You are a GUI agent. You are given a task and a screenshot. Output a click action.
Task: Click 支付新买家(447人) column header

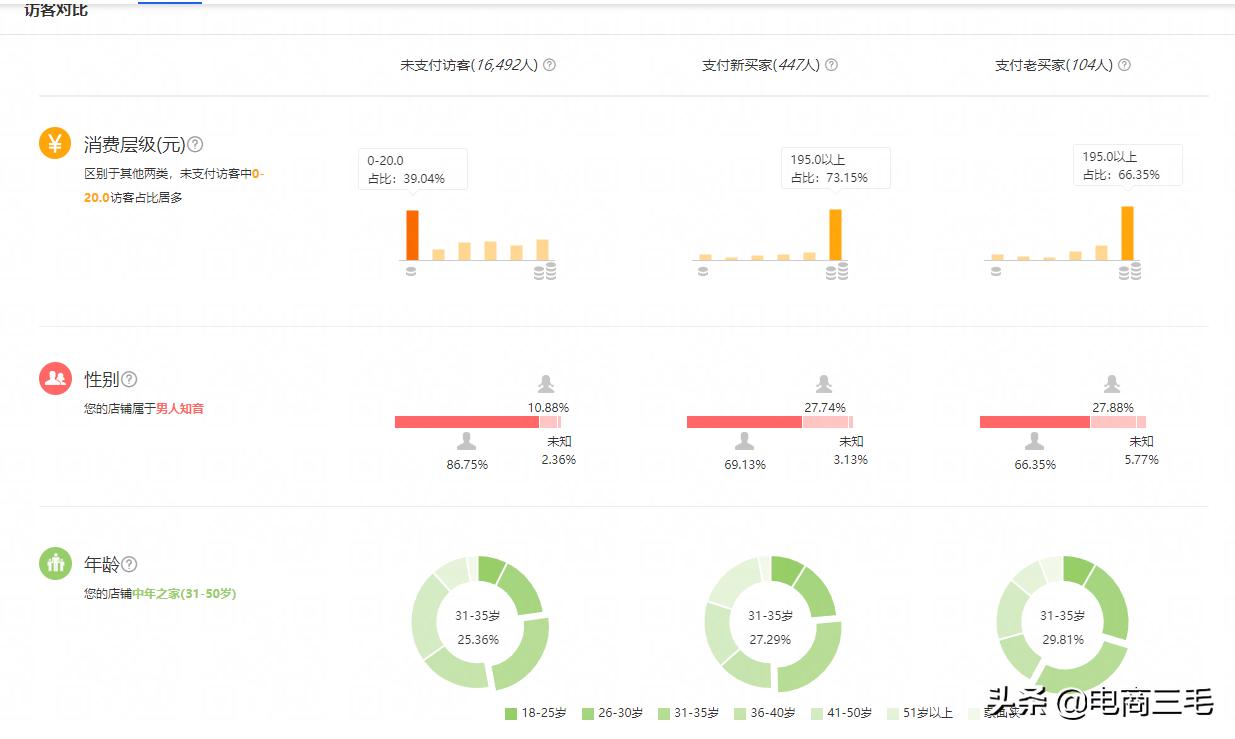pos(761,65)
